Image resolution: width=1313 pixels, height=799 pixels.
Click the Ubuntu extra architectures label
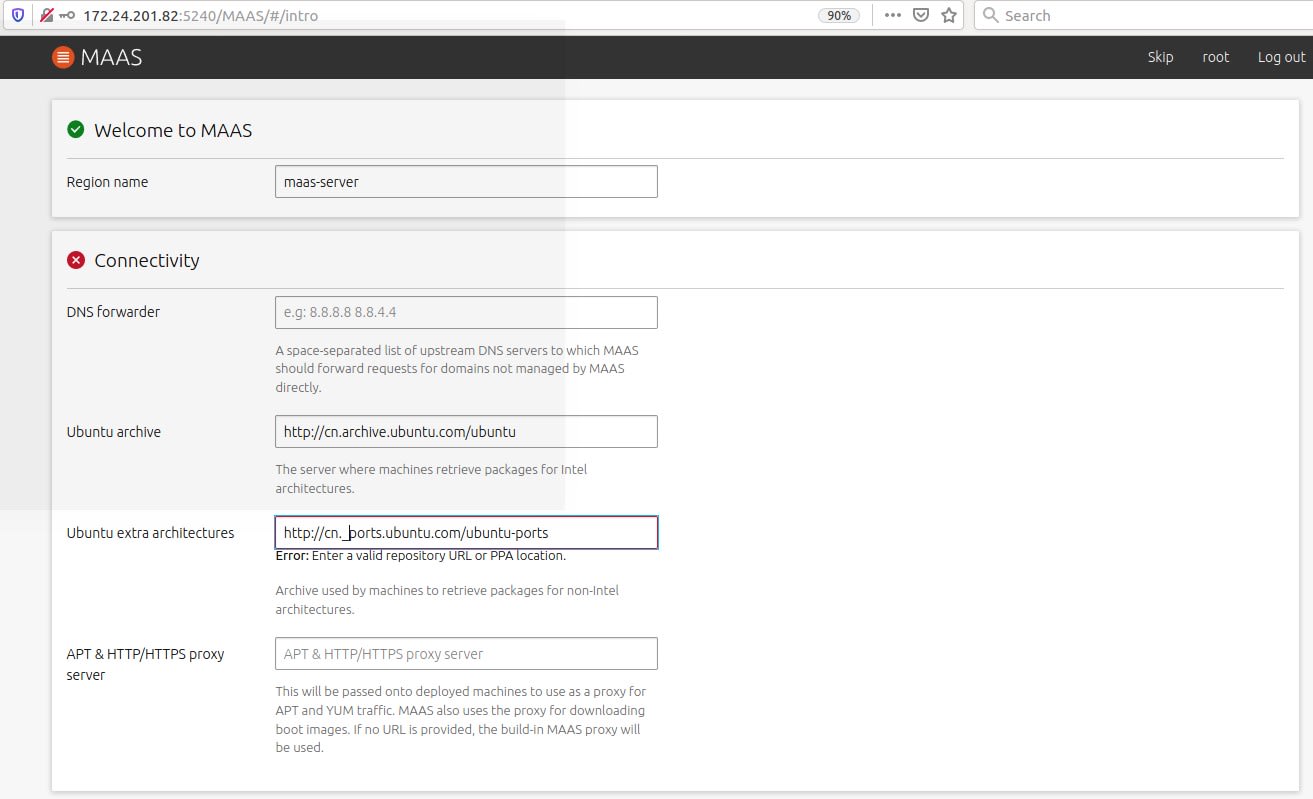[x=150, y=533]
